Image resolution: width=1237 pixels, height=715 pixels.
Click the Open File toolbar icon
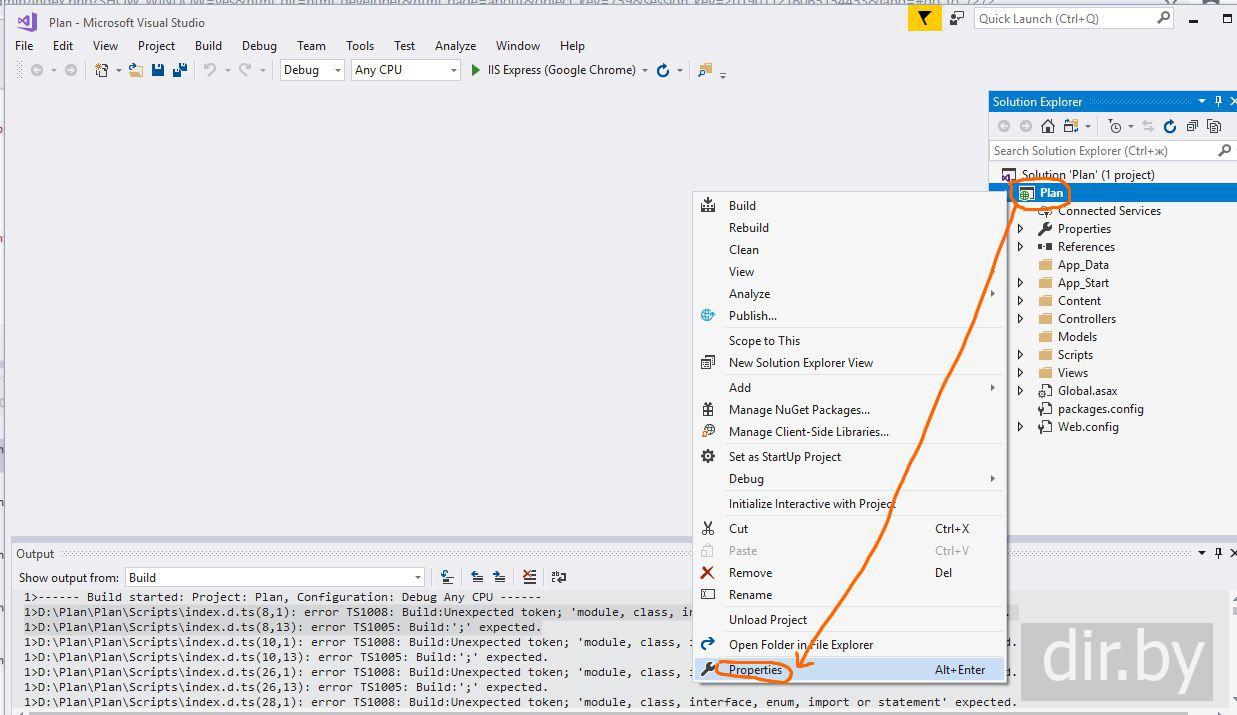[x=135, y=70]
